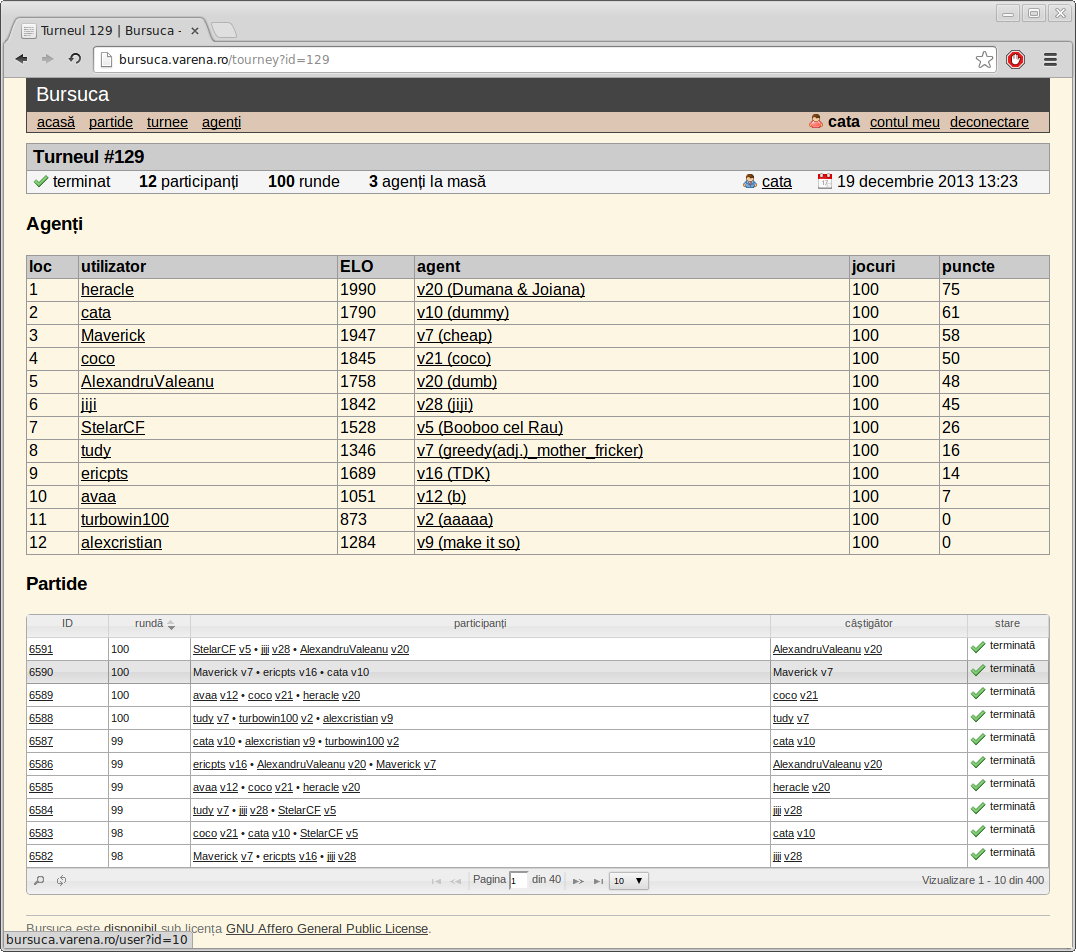Image resolution: width=1076 pixels, height=952 pixels.
Task: Switch to the Turneul 129 browser tab
Action: pyautogui.click(x=110, y=31)
